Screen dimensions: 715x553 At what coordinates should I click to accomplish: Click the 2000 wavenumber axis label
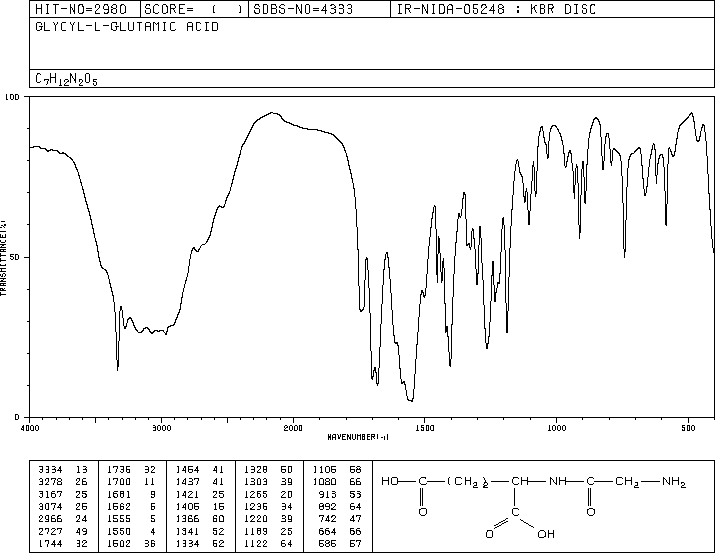[293, 428]
